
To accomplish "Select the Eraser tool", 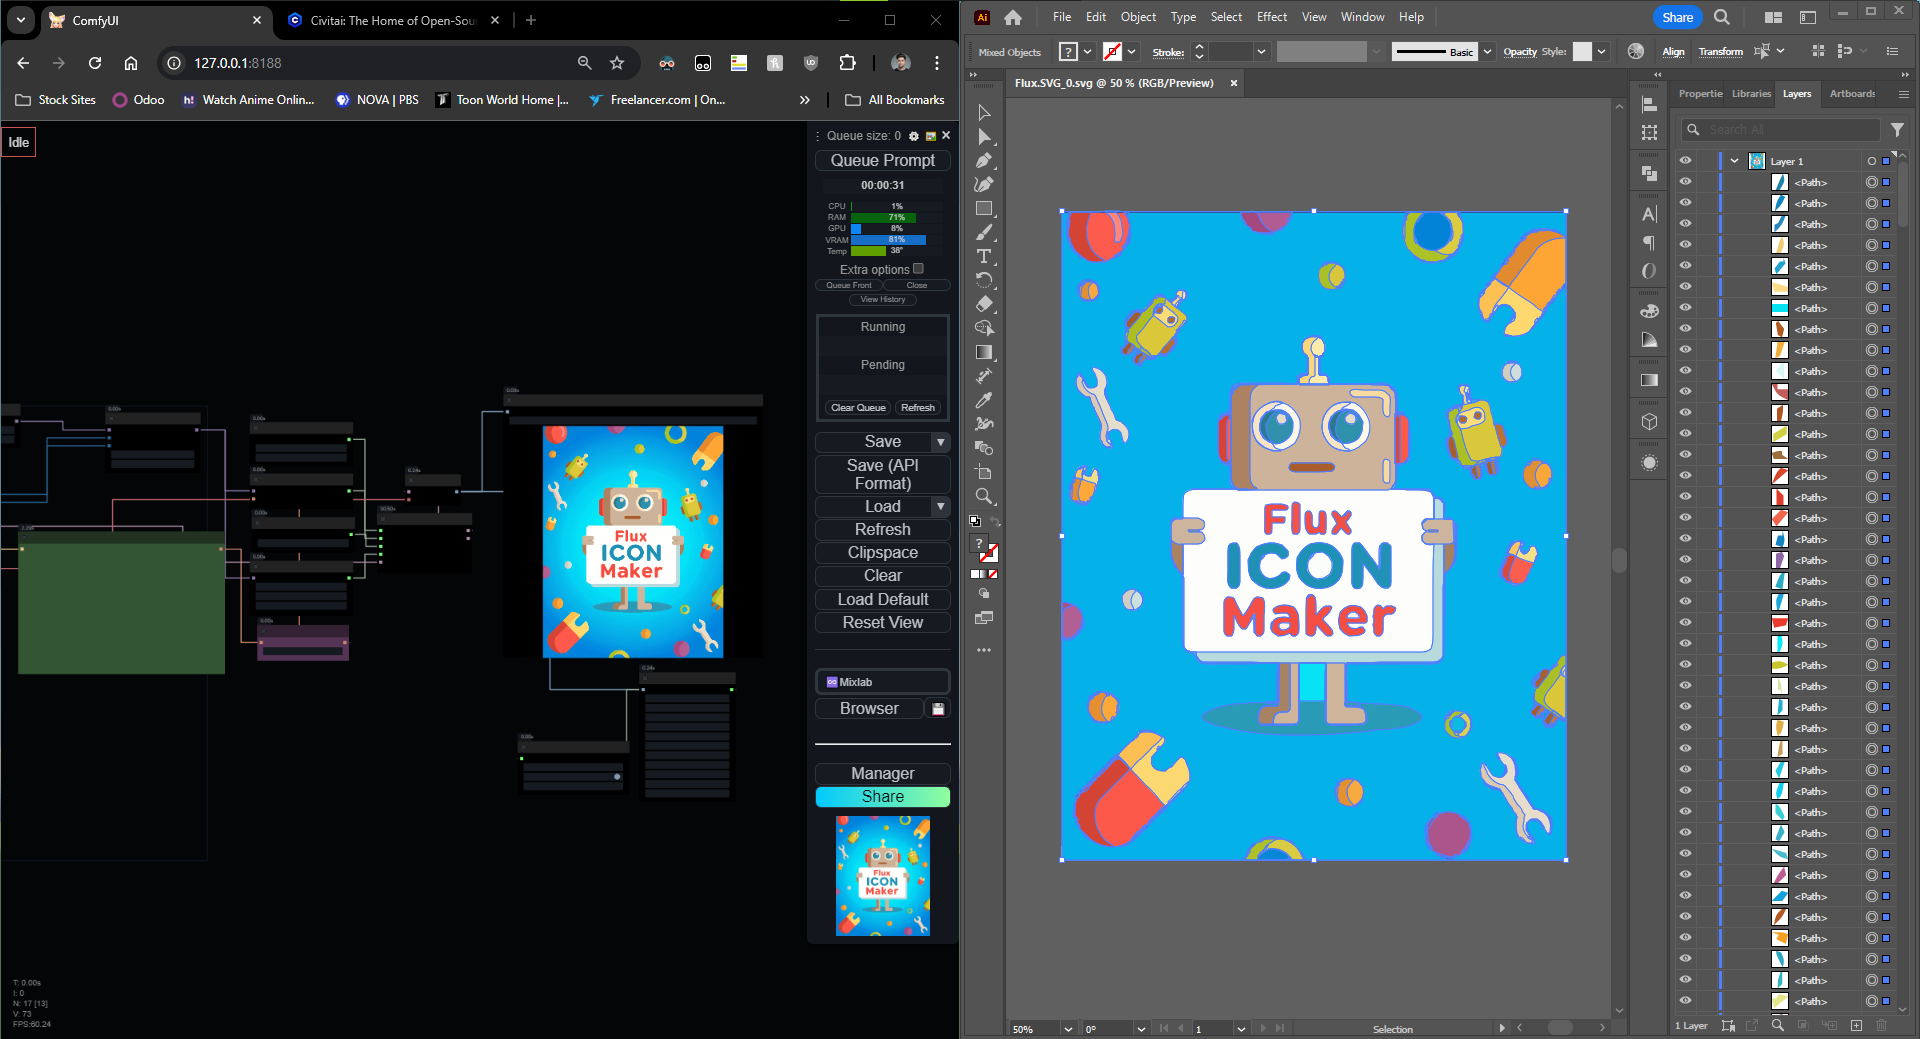I will pyautogui.click(x=984, y=304).
